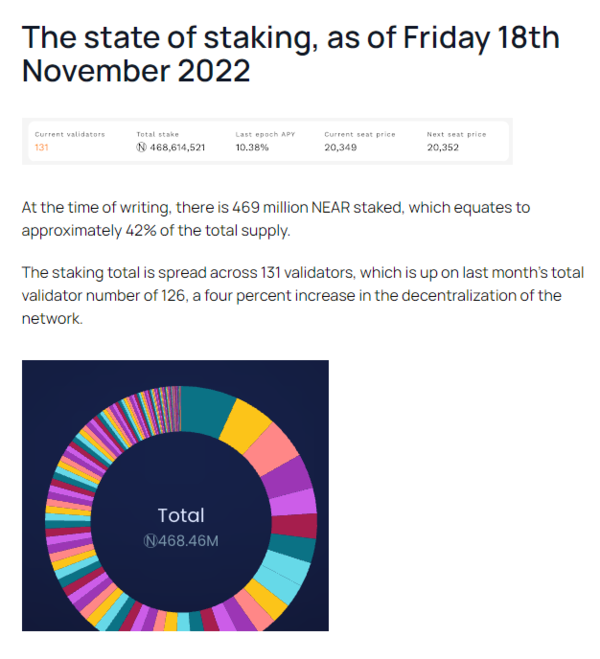Viewport: 600px width, 659px height.
Task: Click the NEAR symbol beside 468,614,521
Action: pyautogui.click(x=141, y=147)
